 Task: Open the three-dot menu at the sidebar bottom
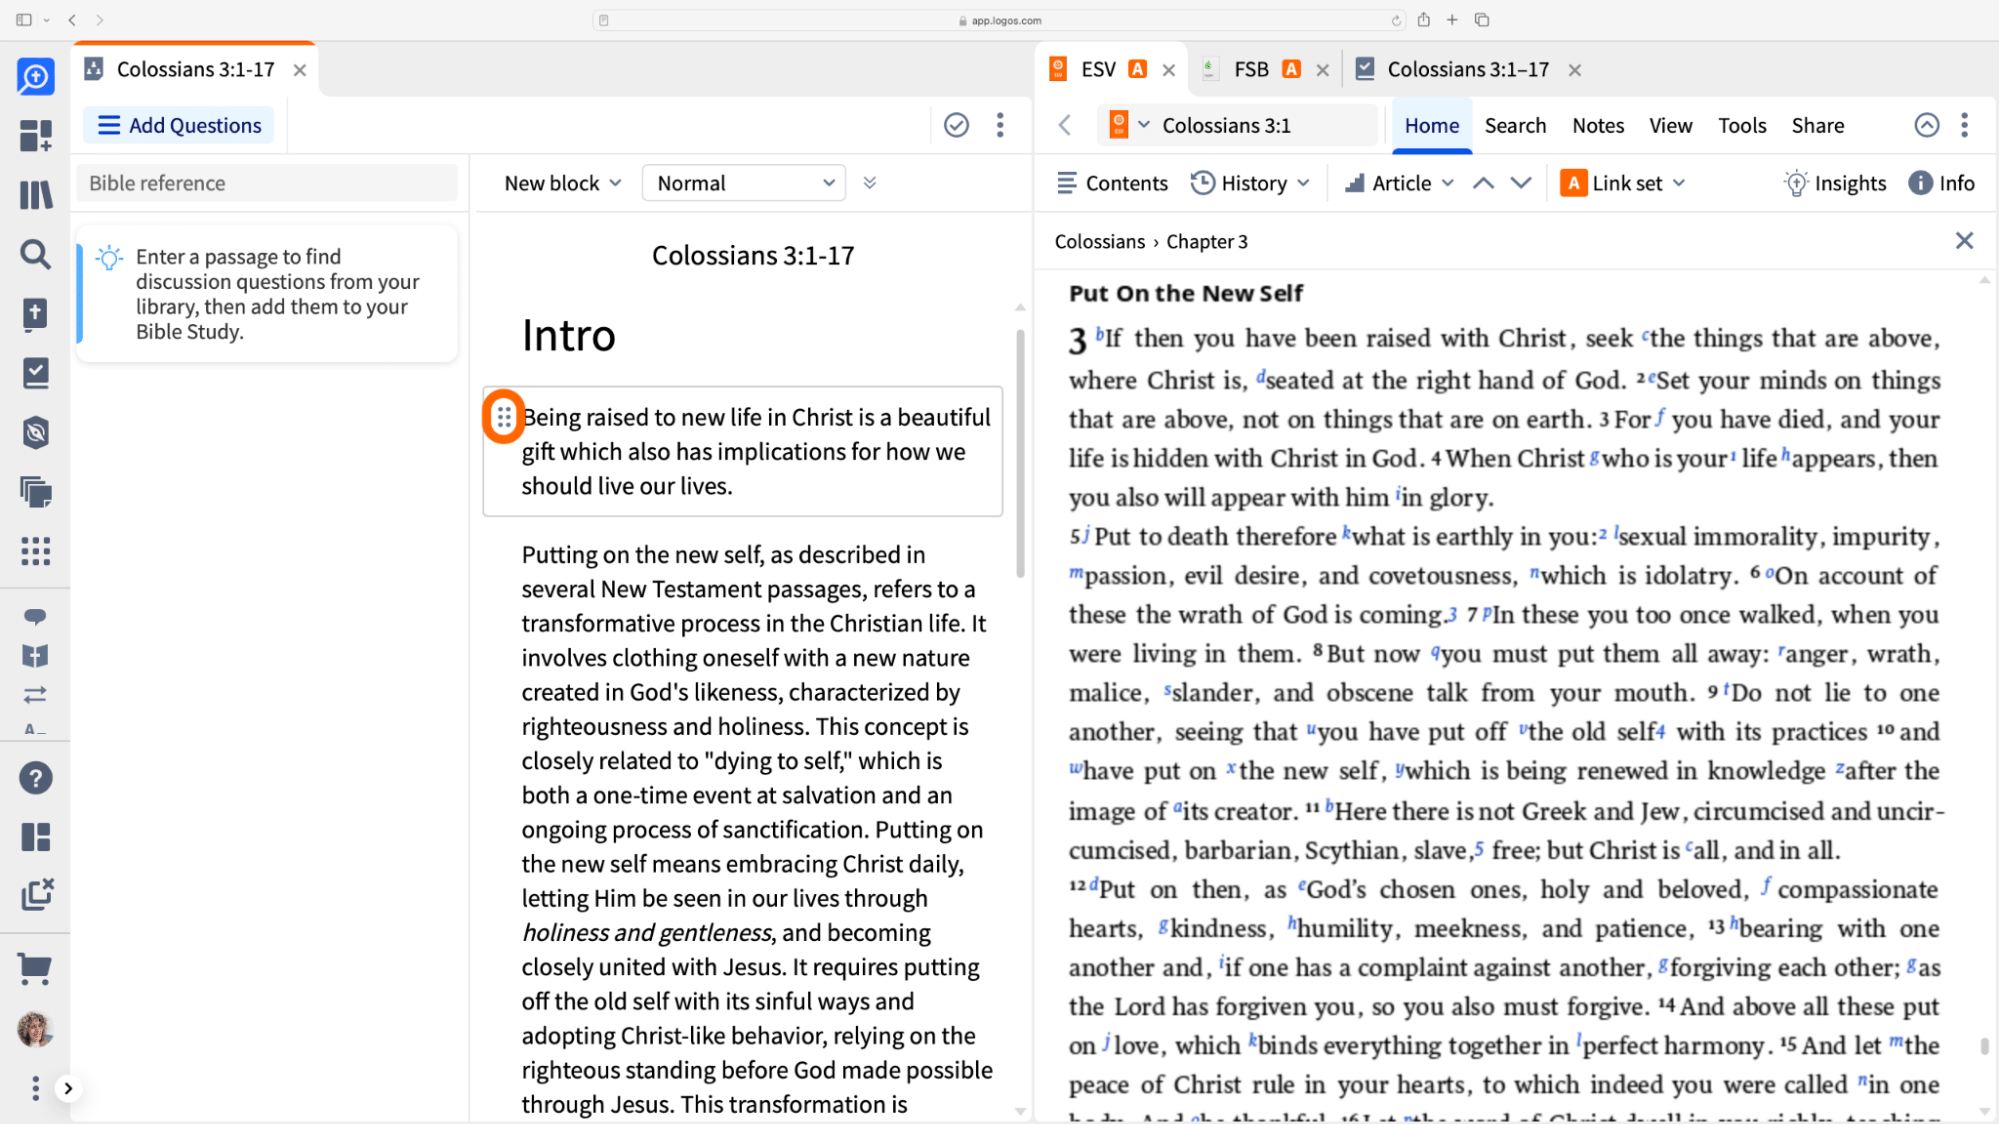click(35, 1088)
